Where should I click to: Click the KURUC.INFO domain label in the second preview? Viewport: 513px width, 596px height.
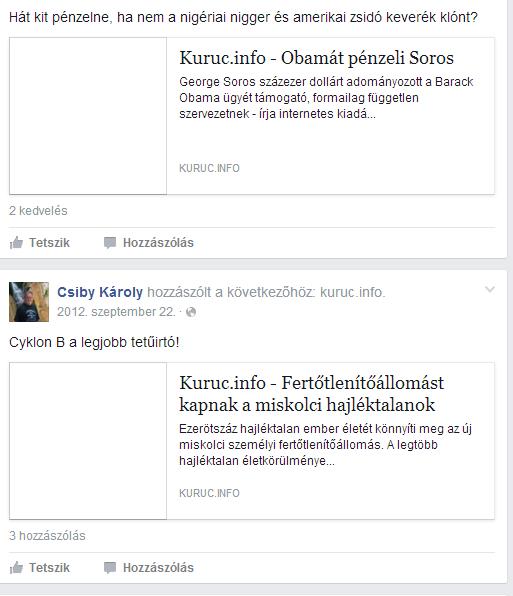point(209,493)
